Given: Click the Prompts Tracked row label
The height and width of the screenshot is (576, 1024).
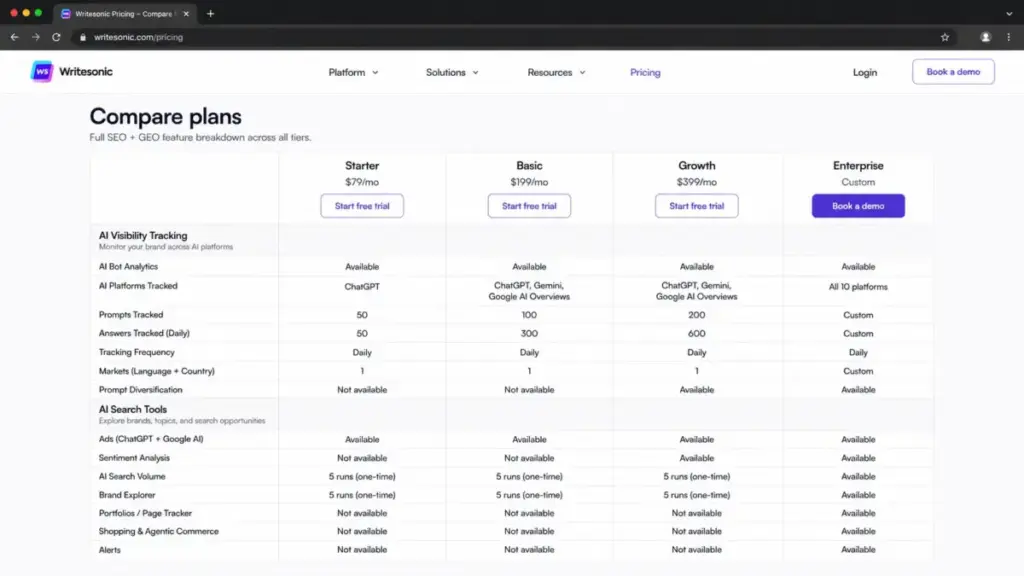Looking at the screenshot, I should click(131, 315).
